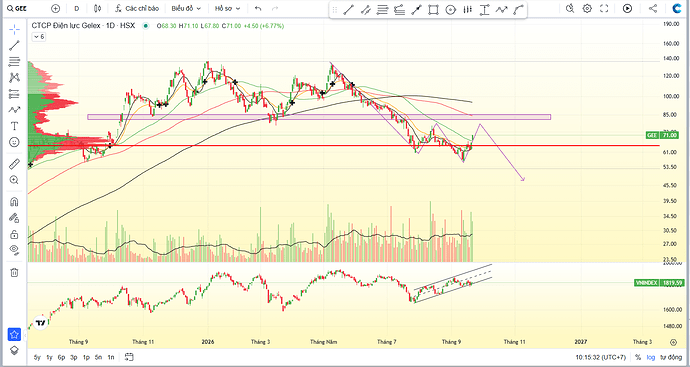Select the 1y range
The width and height of the screenshot is (690, 367).
[x=49, y=357]
